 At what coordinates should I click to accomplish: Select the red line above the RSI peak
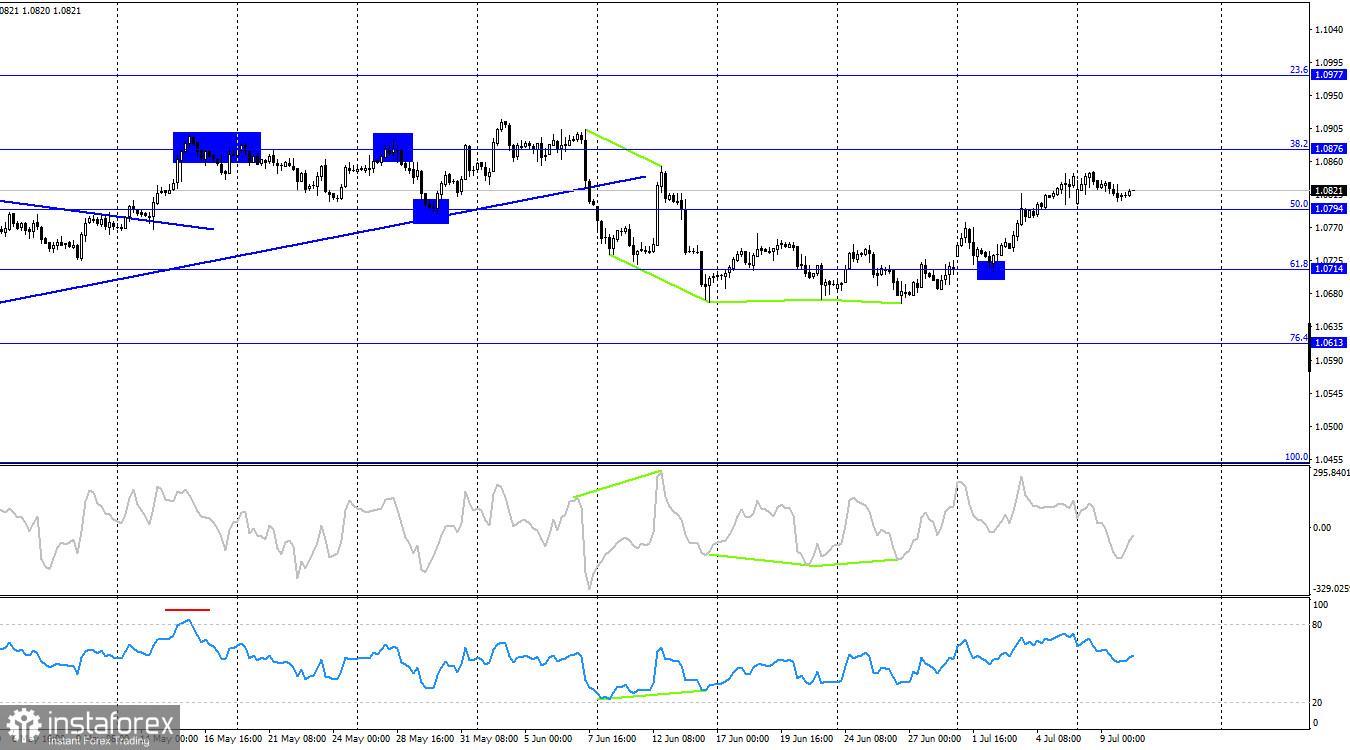[x=187, y=609]
